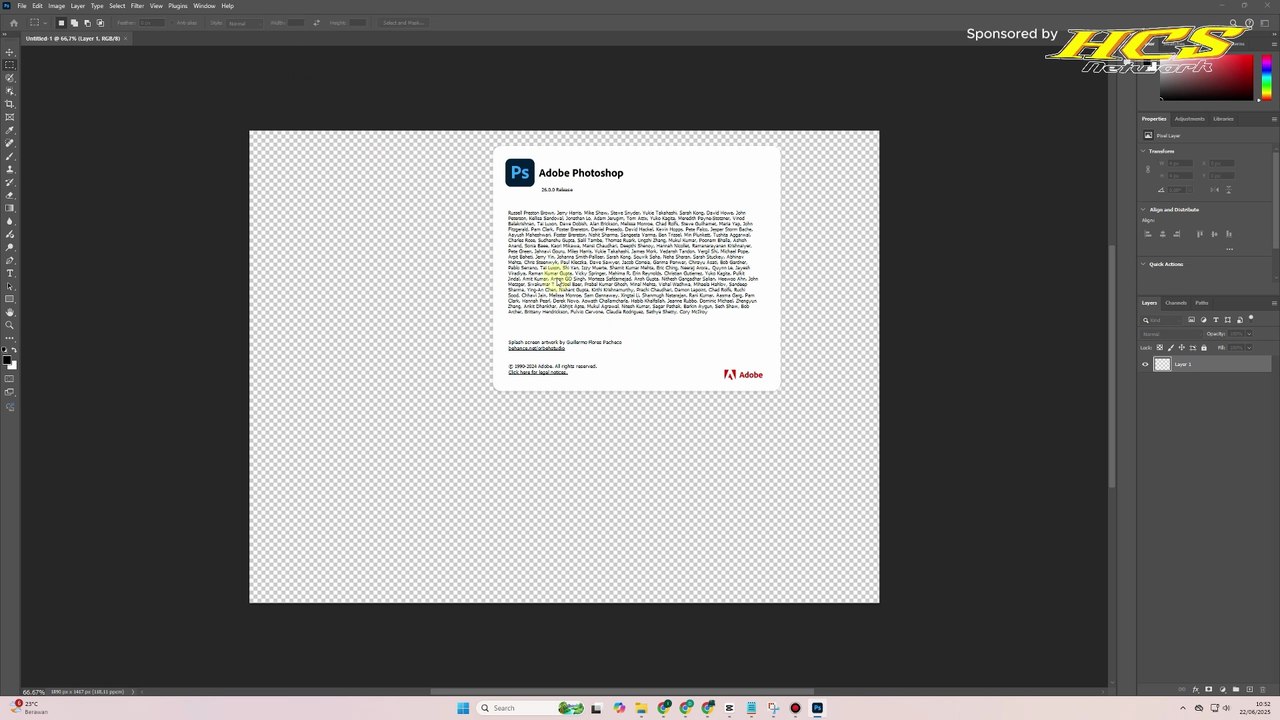Click the Photoshop icon in the taskbar
The height and width of the screenshot is (720, 1280).
pyautogui.click(x=817, y=708)
